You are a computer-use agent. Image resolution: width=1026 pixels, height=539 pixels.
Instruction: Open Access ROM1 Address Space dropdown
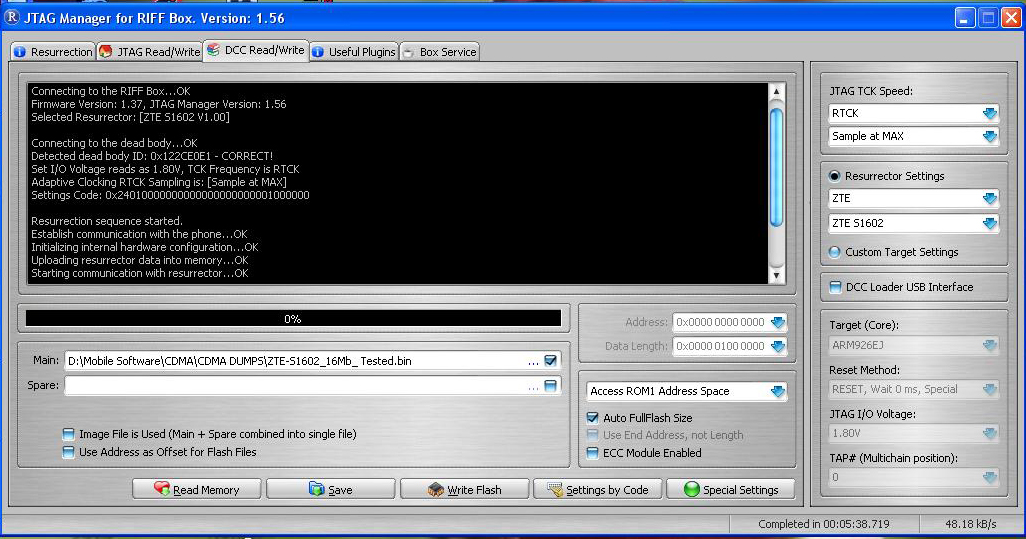(777, 391)
